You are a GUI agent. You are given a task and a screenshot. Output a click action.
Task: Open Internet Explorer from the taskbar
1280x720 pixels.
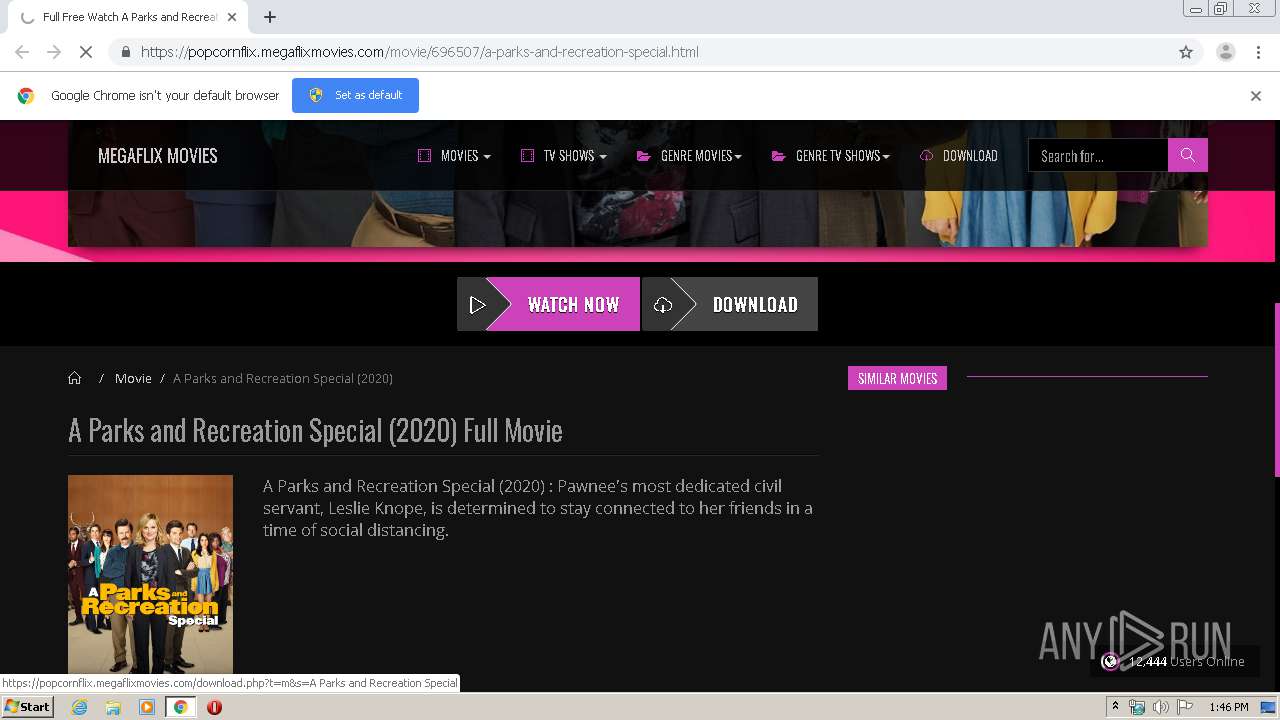coord(79,707)
